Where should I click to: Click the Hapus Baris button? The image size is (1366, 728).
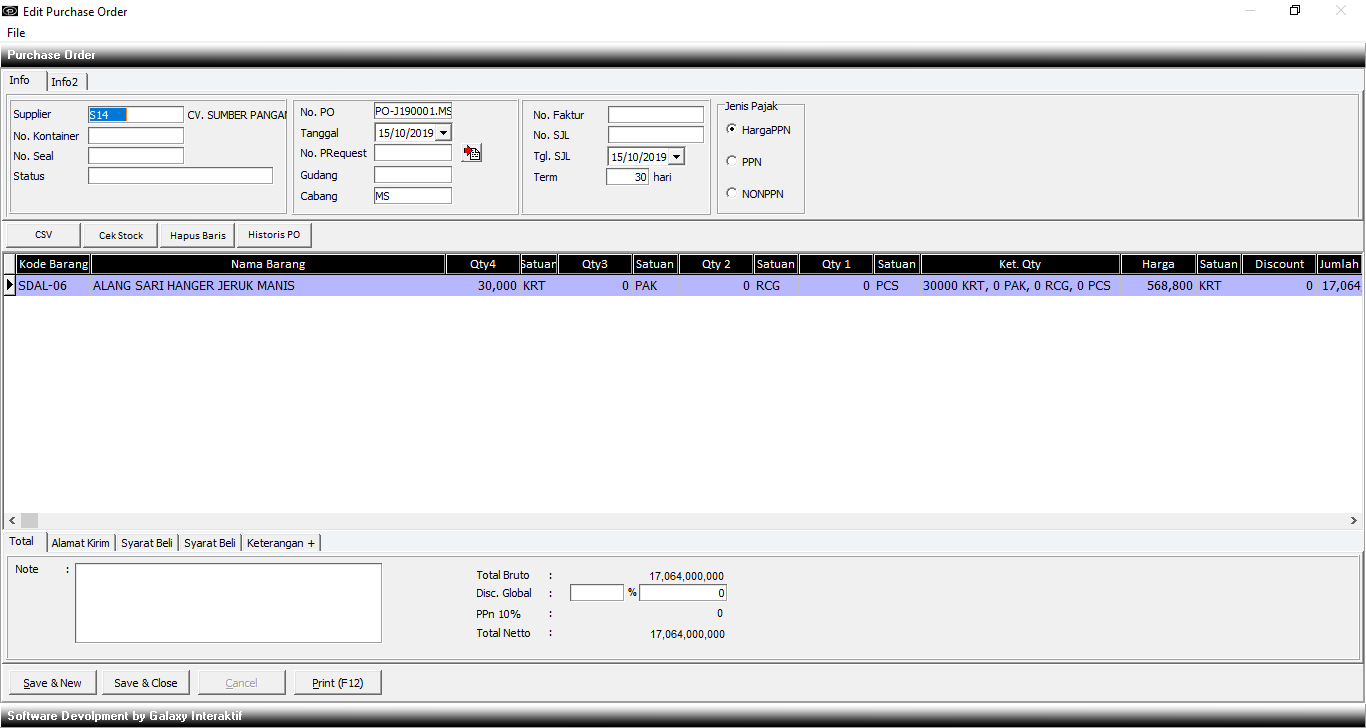point(198,235)
